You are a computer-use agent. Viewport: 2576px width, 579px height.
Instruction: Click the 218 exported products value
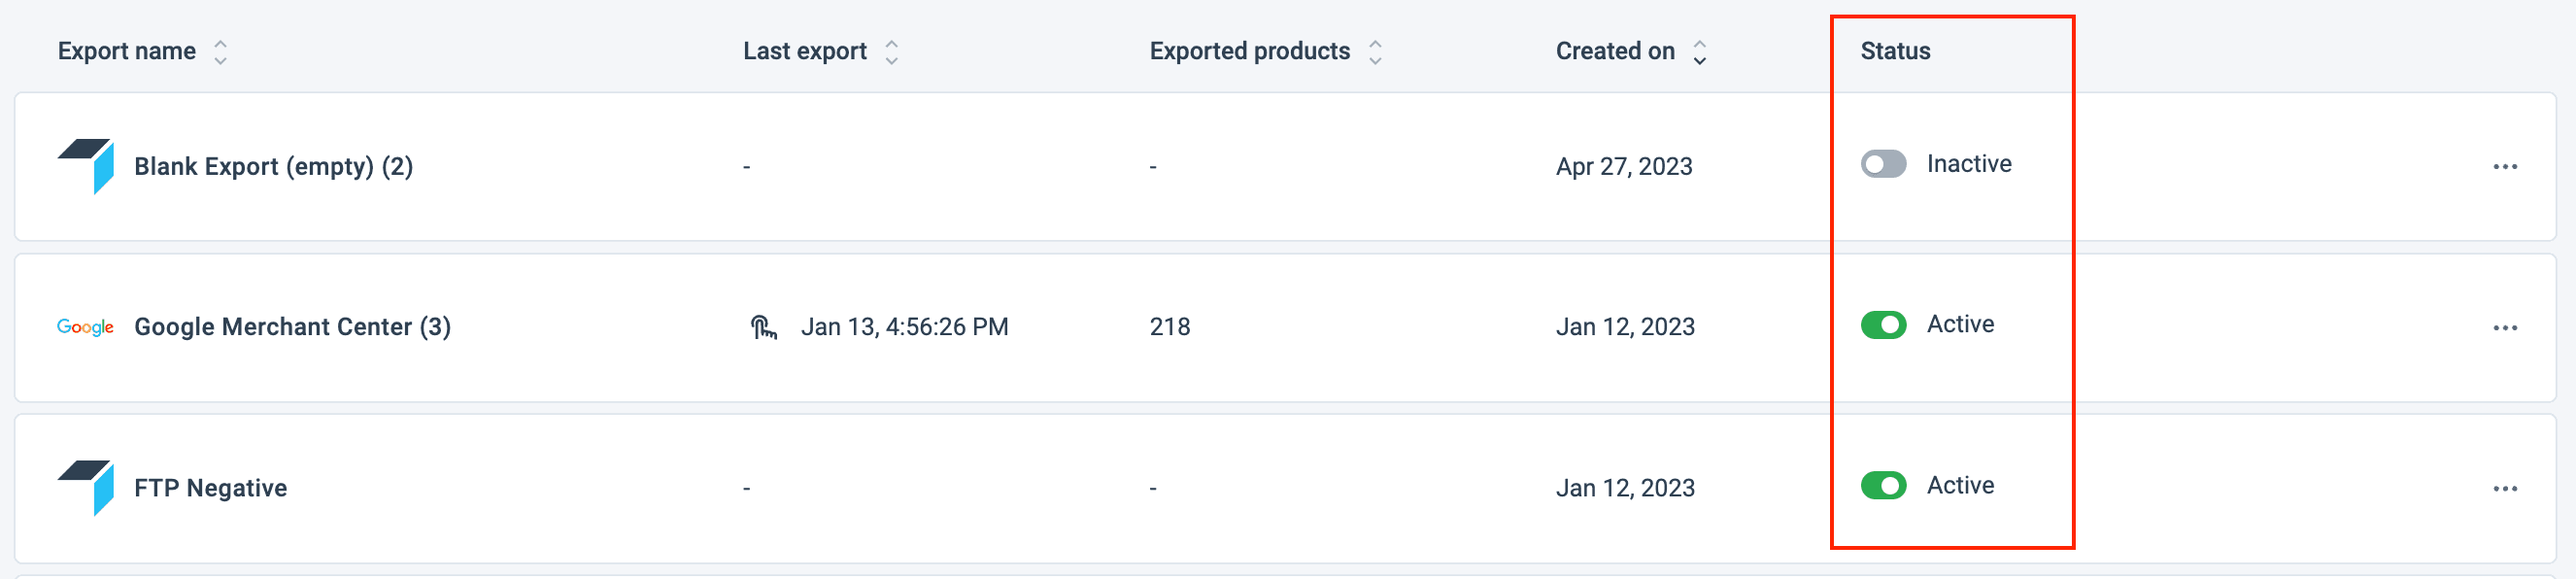click(1169, 327)
